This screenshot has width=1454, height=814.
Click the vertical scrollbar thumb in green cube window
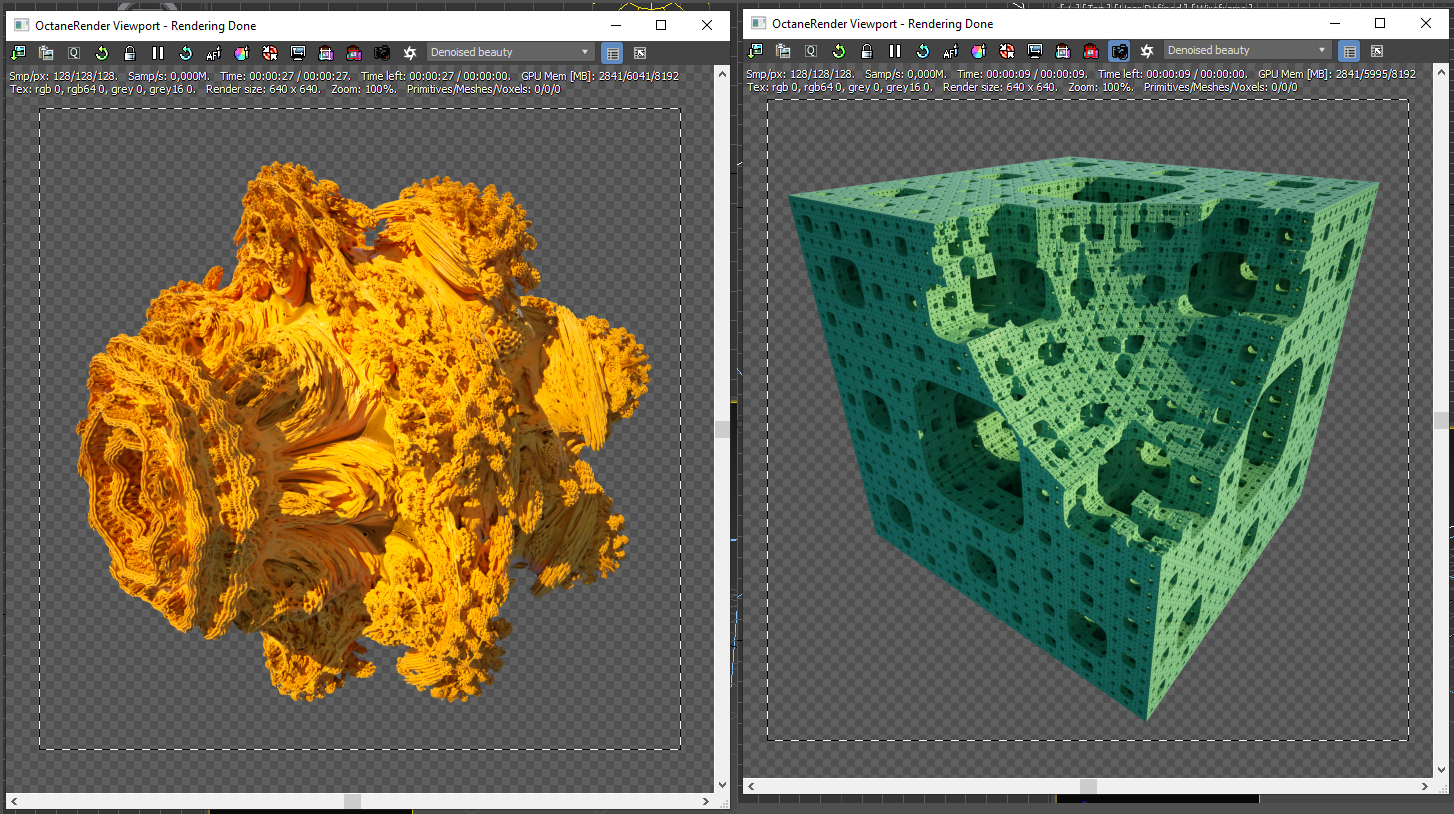coord(1442,420)
